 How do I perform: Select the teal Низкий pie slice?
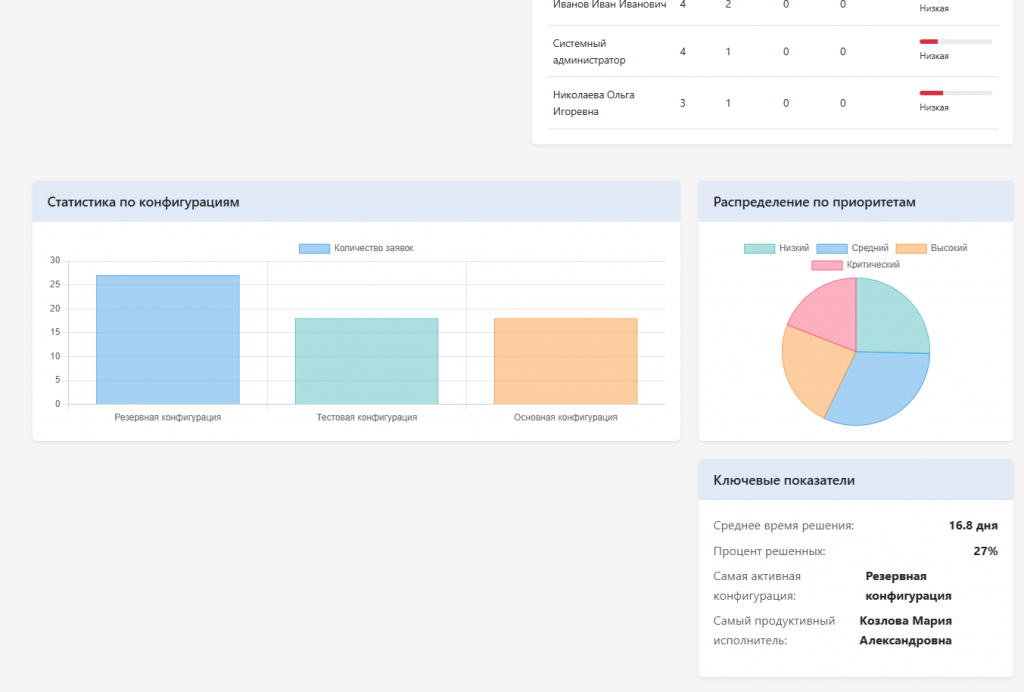pyautogui.click(x=888, y=320)
